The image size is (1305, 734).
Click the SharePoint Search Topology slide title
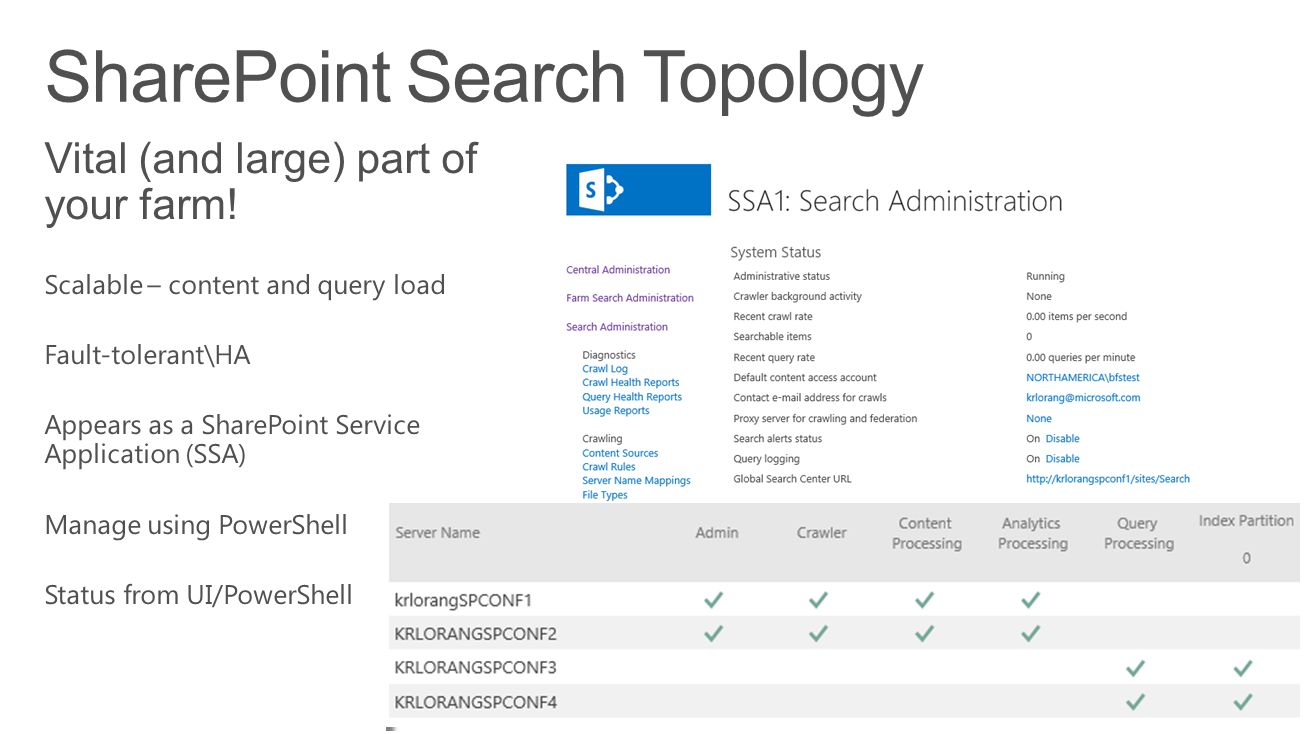484,79
